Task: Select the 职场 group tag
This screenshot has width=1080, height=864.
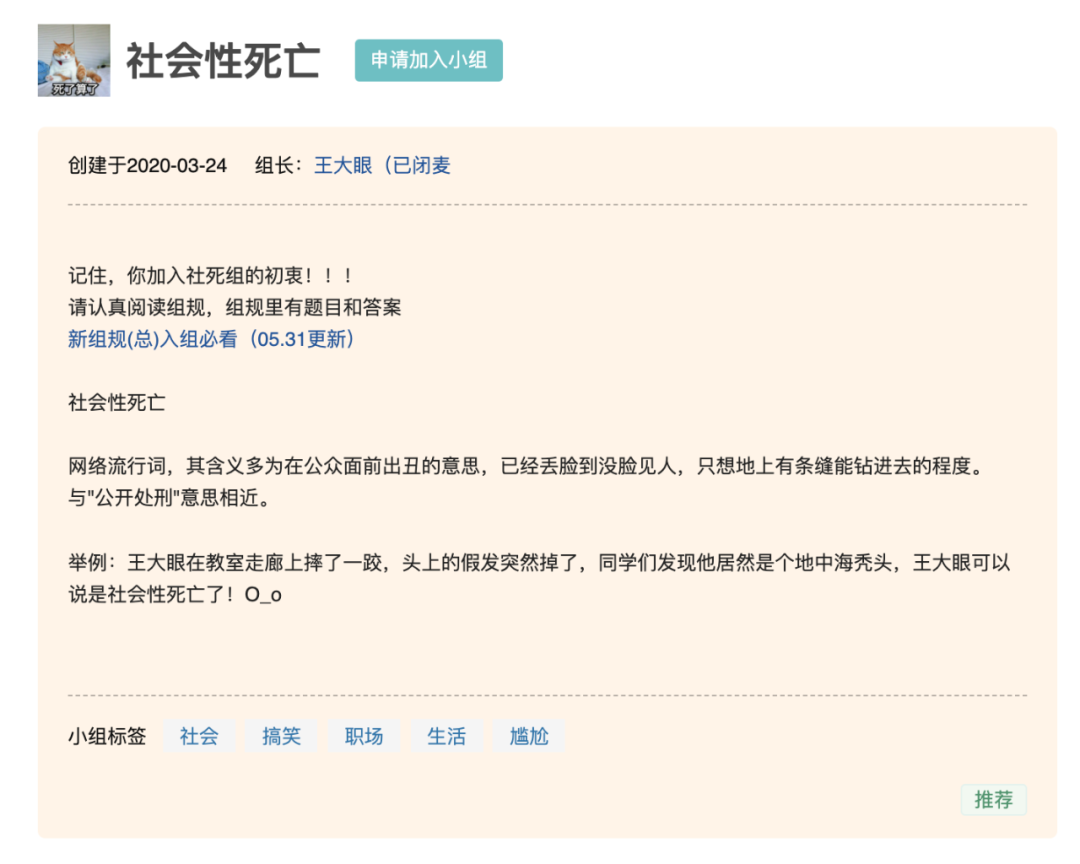Action: pos(364,736)
